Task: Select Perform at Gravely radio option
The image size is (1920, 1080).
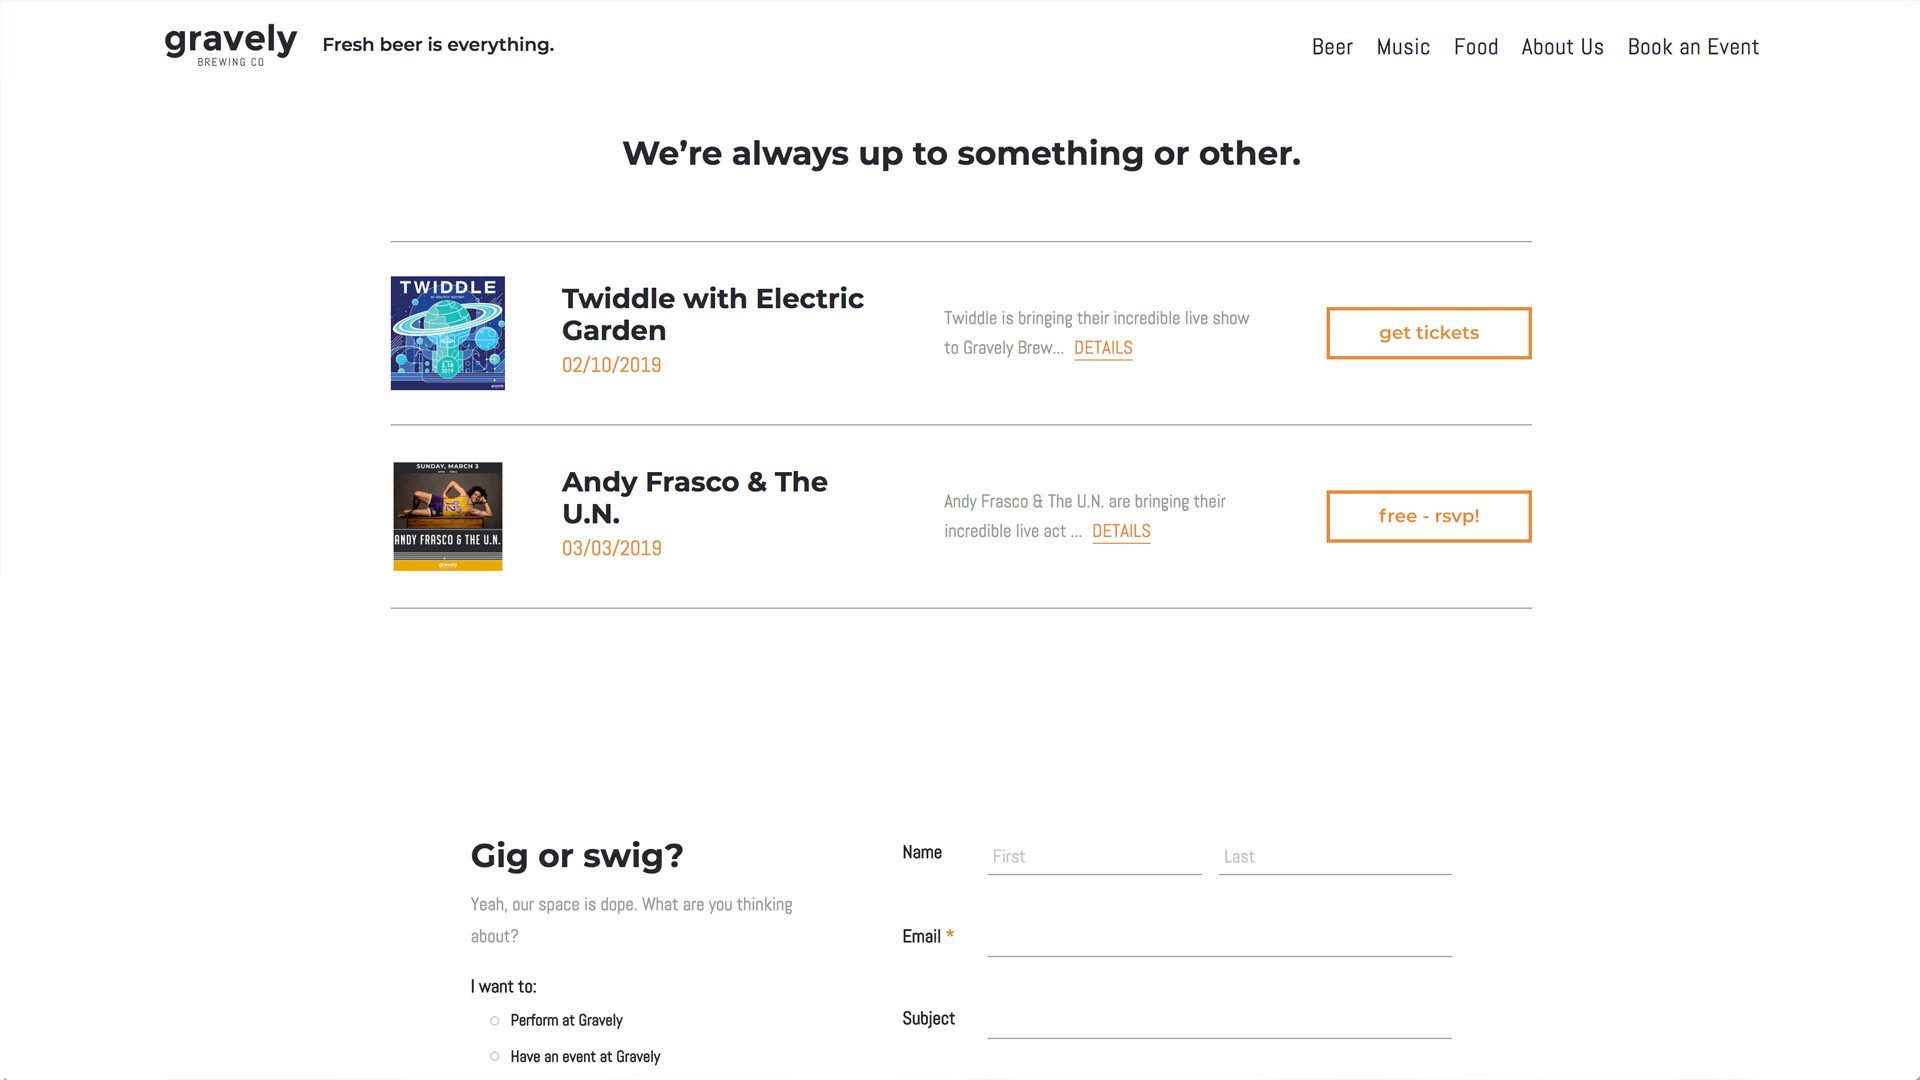Action: [x=494, y=1021]
